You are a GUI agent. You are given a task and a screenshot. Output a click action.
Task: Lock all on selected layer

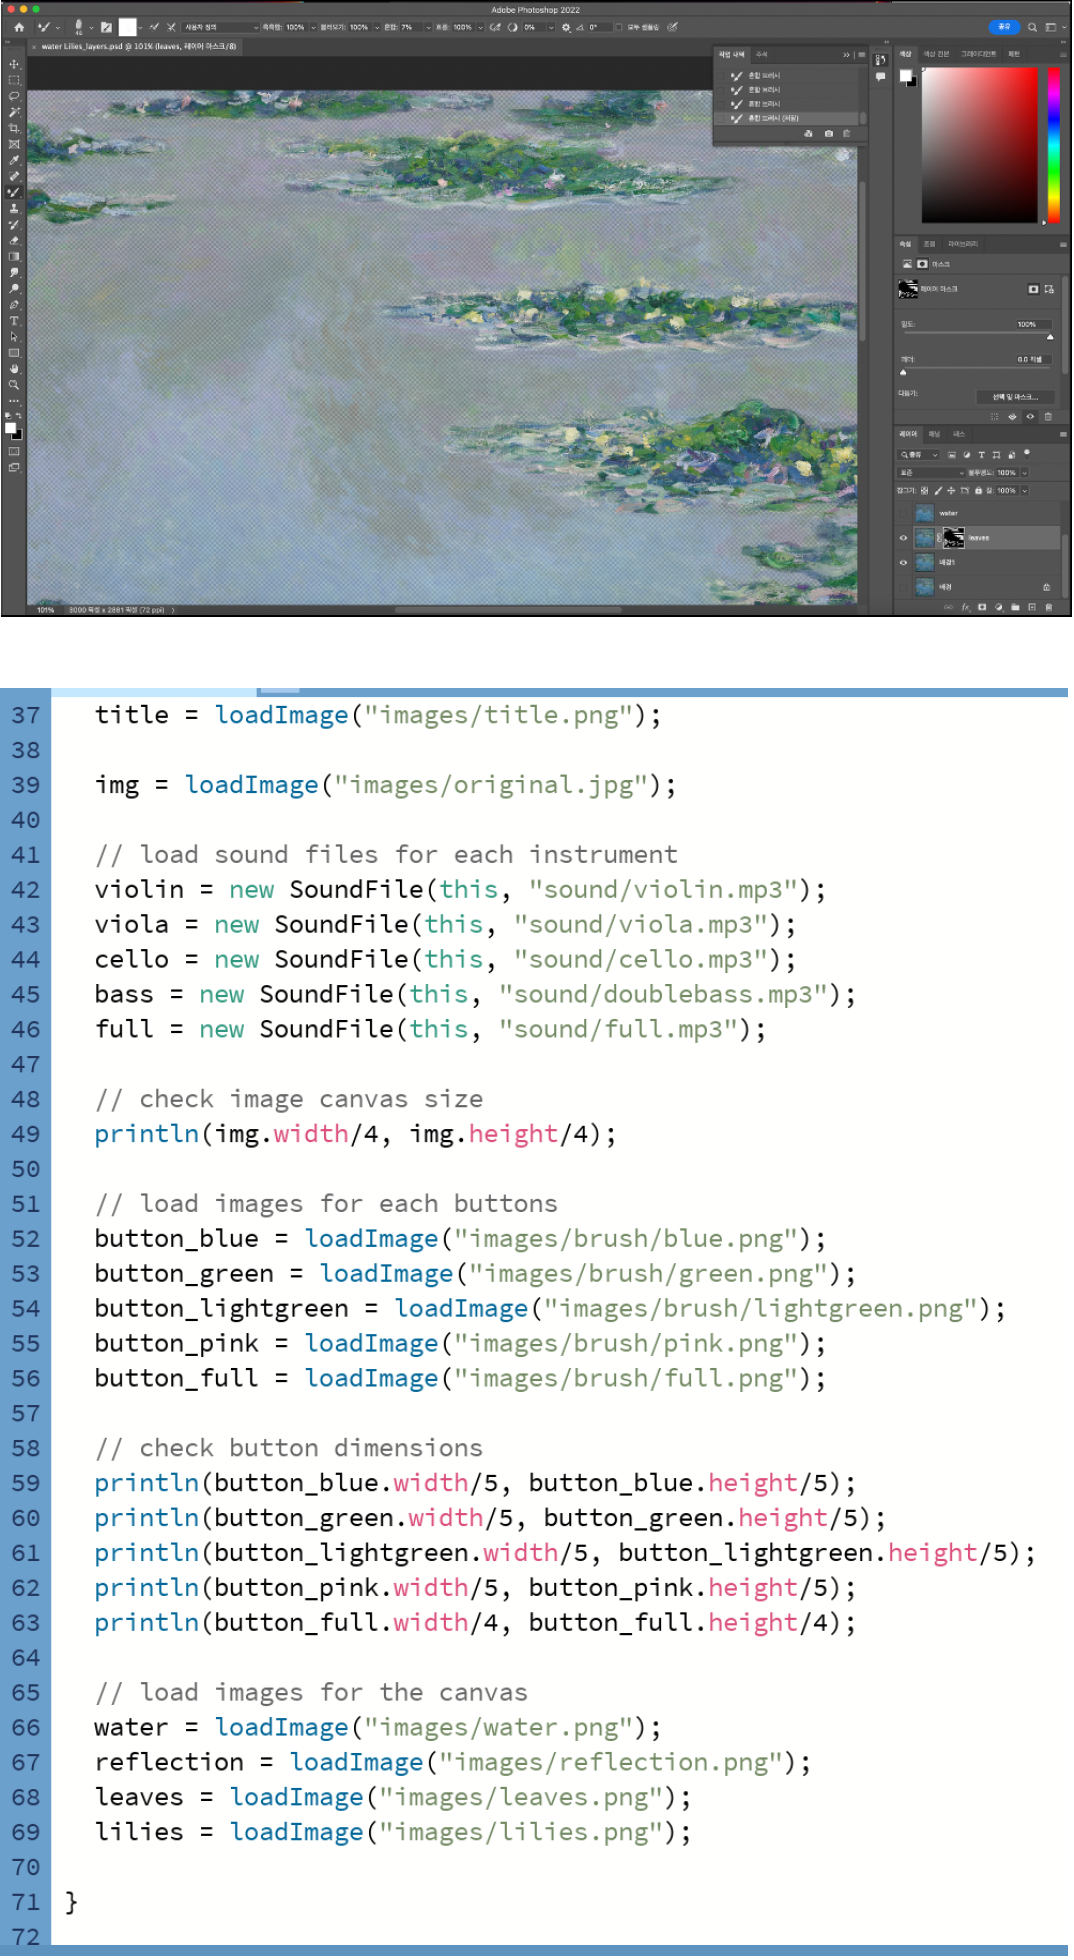coord(978,491)
